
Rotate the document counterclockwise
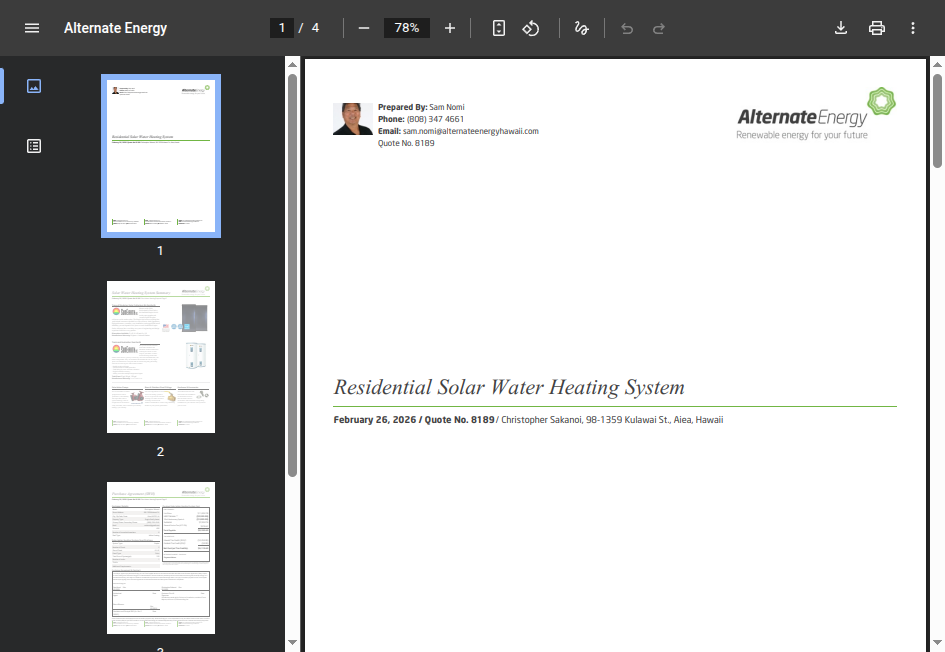coord(531,28)
